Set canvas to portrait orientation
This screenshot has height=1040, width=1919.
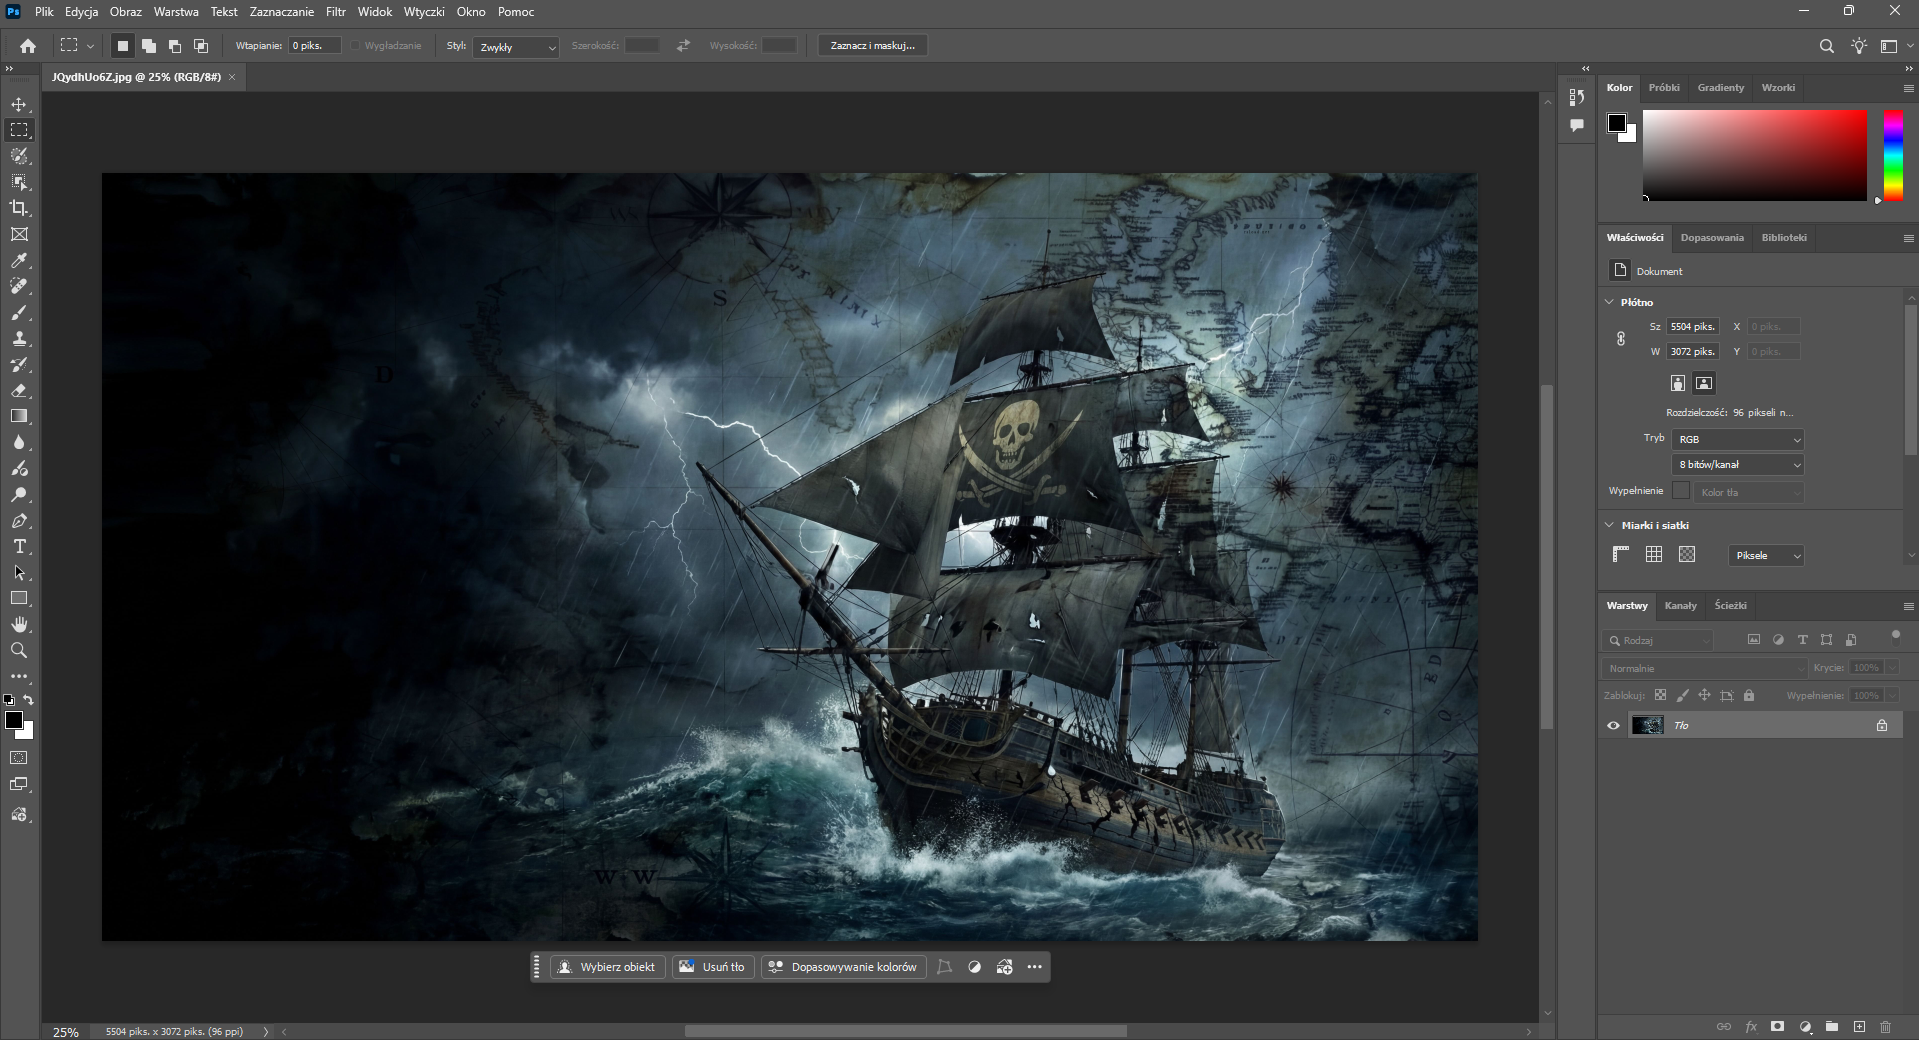coord(1678,383)
